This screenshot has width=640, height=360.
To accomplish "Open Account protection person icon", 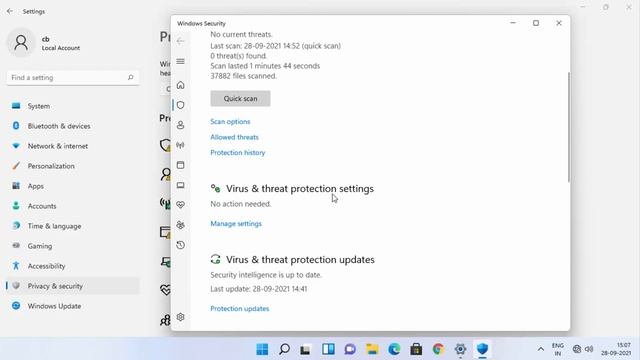I will [x=180, y=125].
